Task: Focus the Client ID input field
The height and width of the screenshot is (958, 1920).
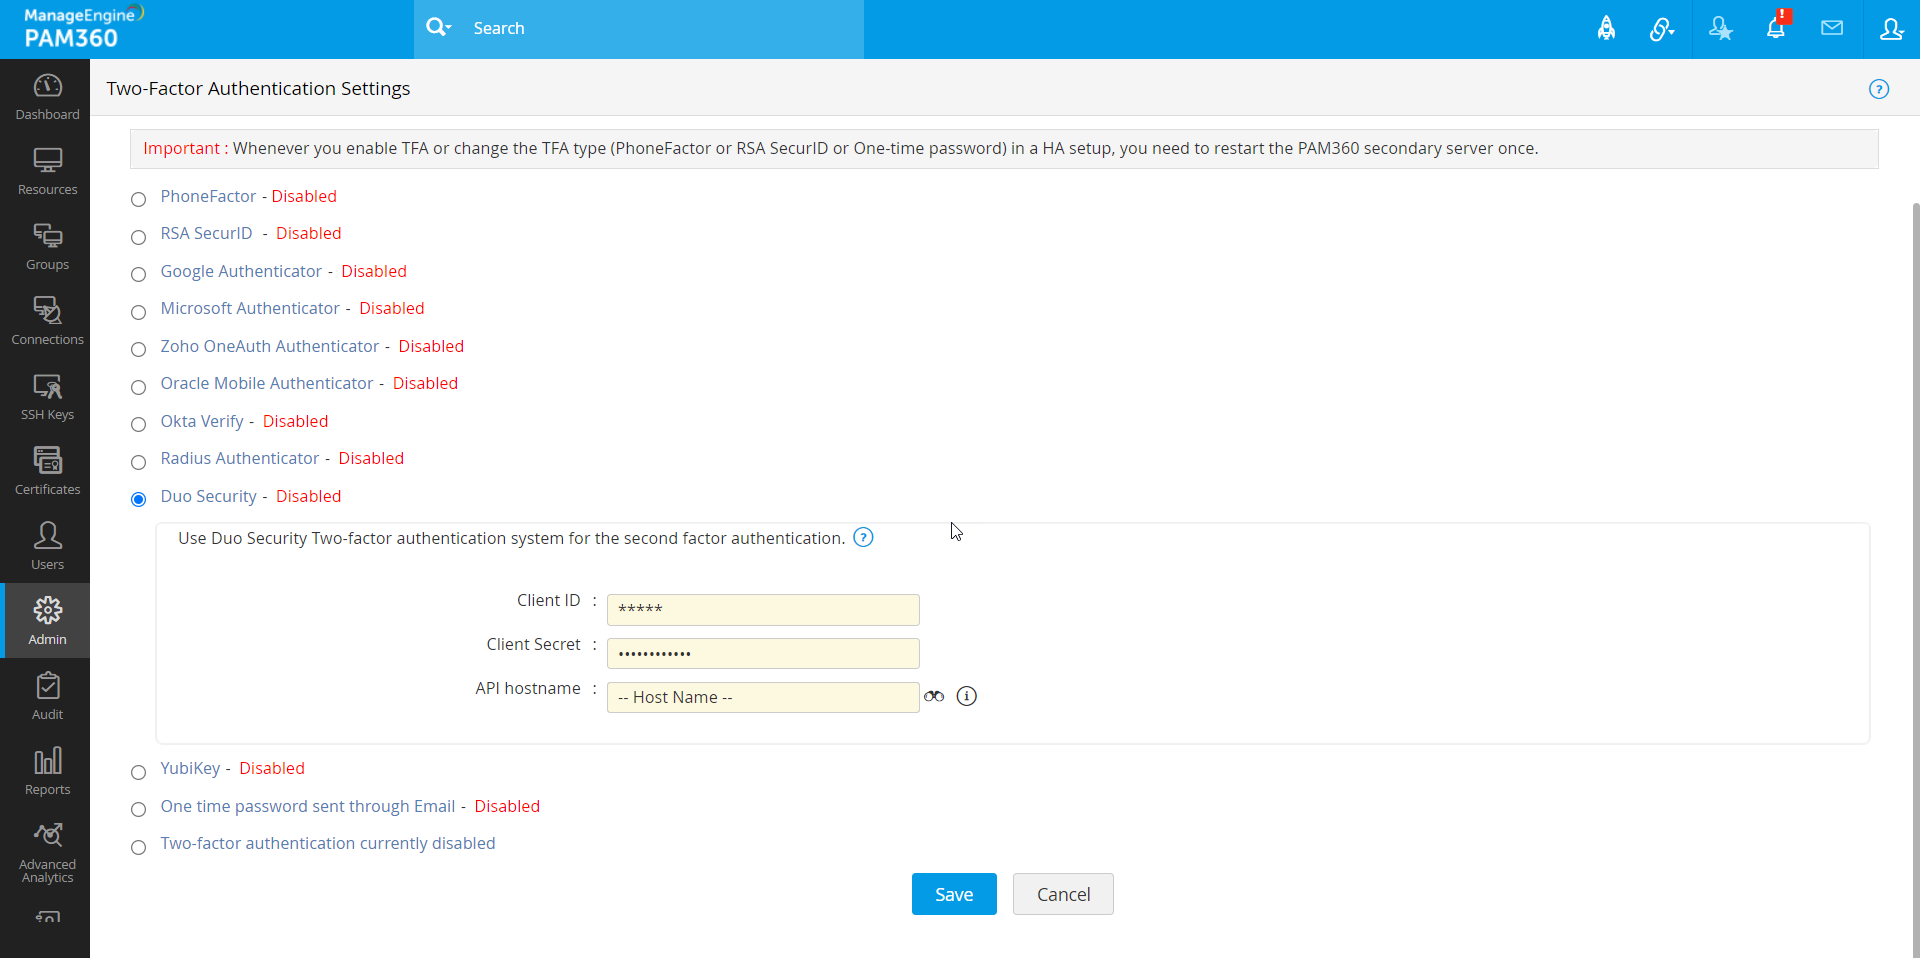Action: 763,609
